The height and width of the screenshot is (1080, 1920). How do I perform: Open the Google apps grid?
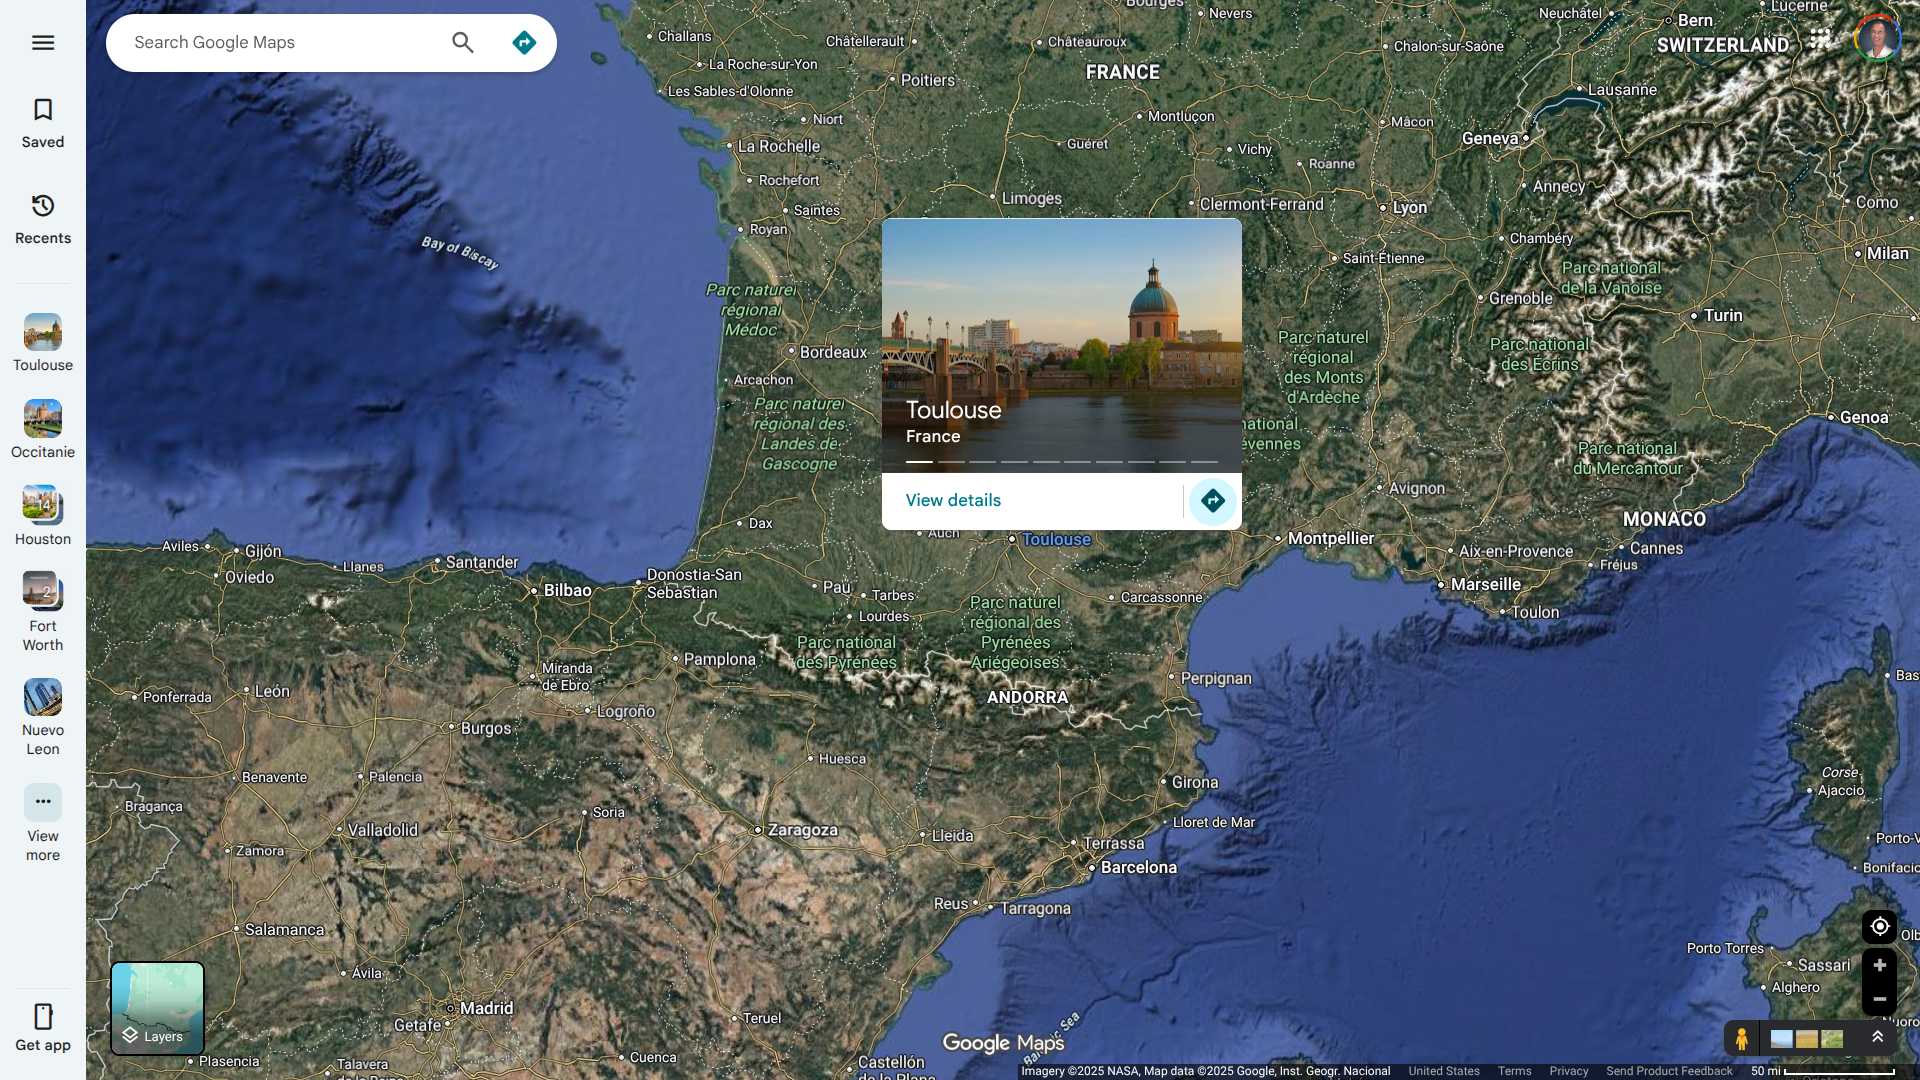pyautogui.click(x=1820, y=39)
